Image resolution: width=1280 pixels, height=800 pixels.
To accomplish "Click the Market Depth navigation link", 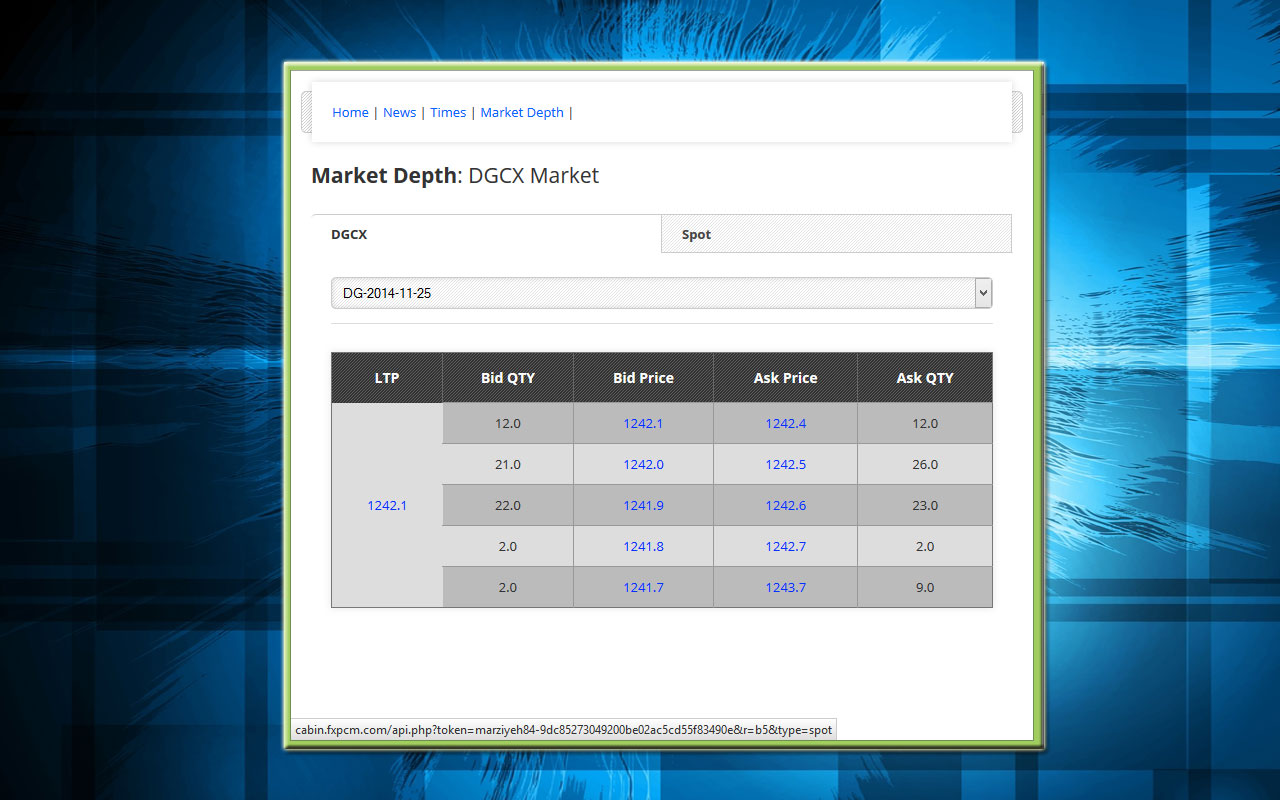I will tap(522, 113).
